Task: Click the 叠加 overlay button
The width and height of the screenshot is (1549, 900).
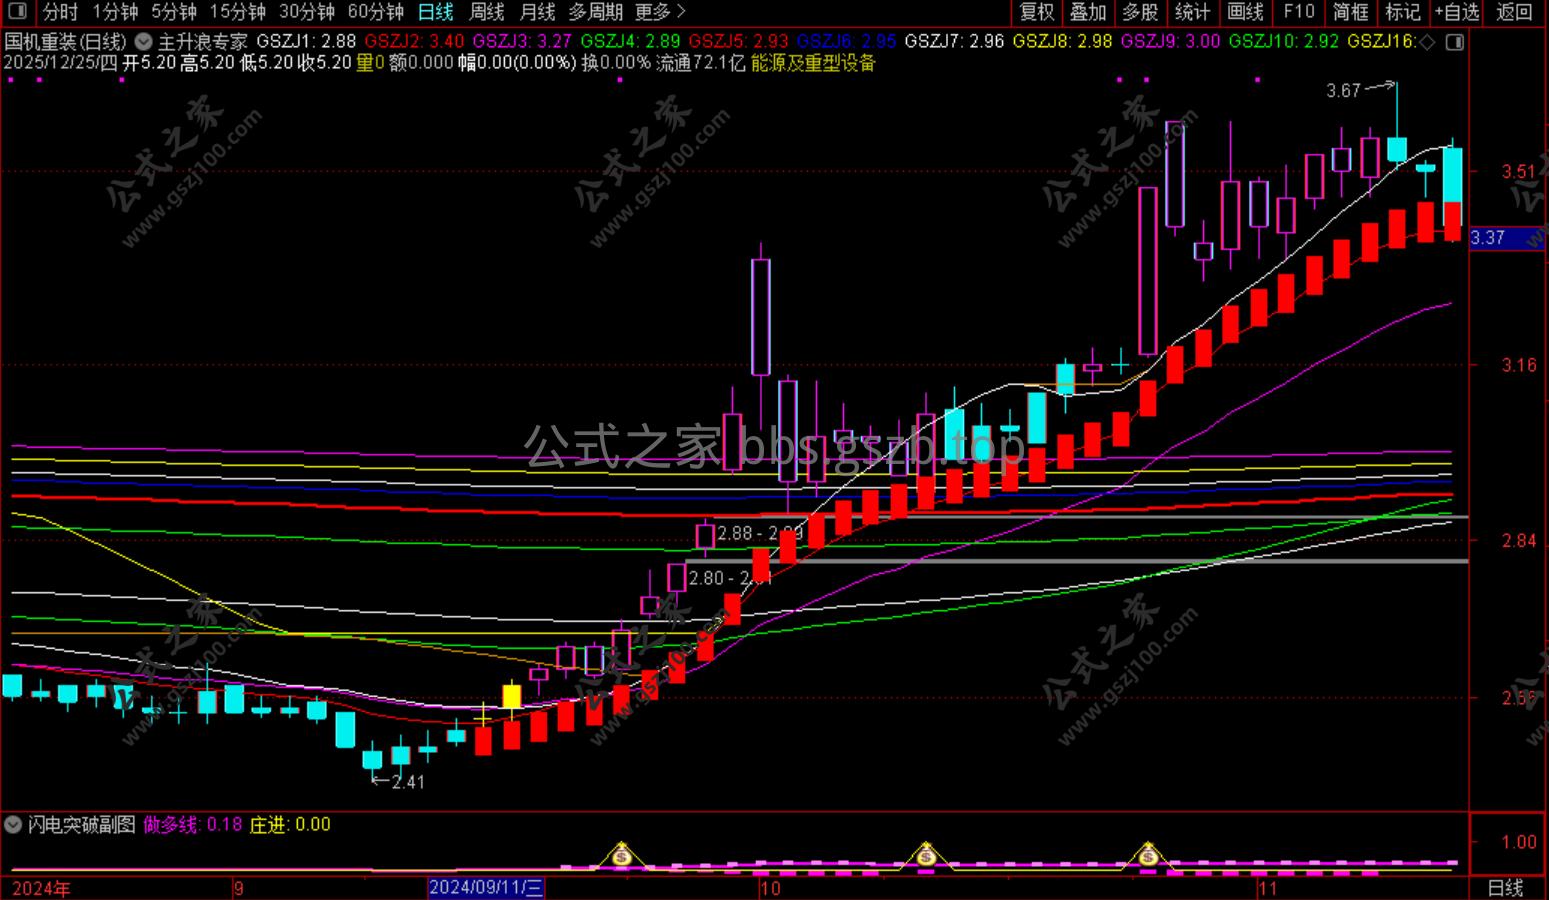Action: tap(1089, 12)
